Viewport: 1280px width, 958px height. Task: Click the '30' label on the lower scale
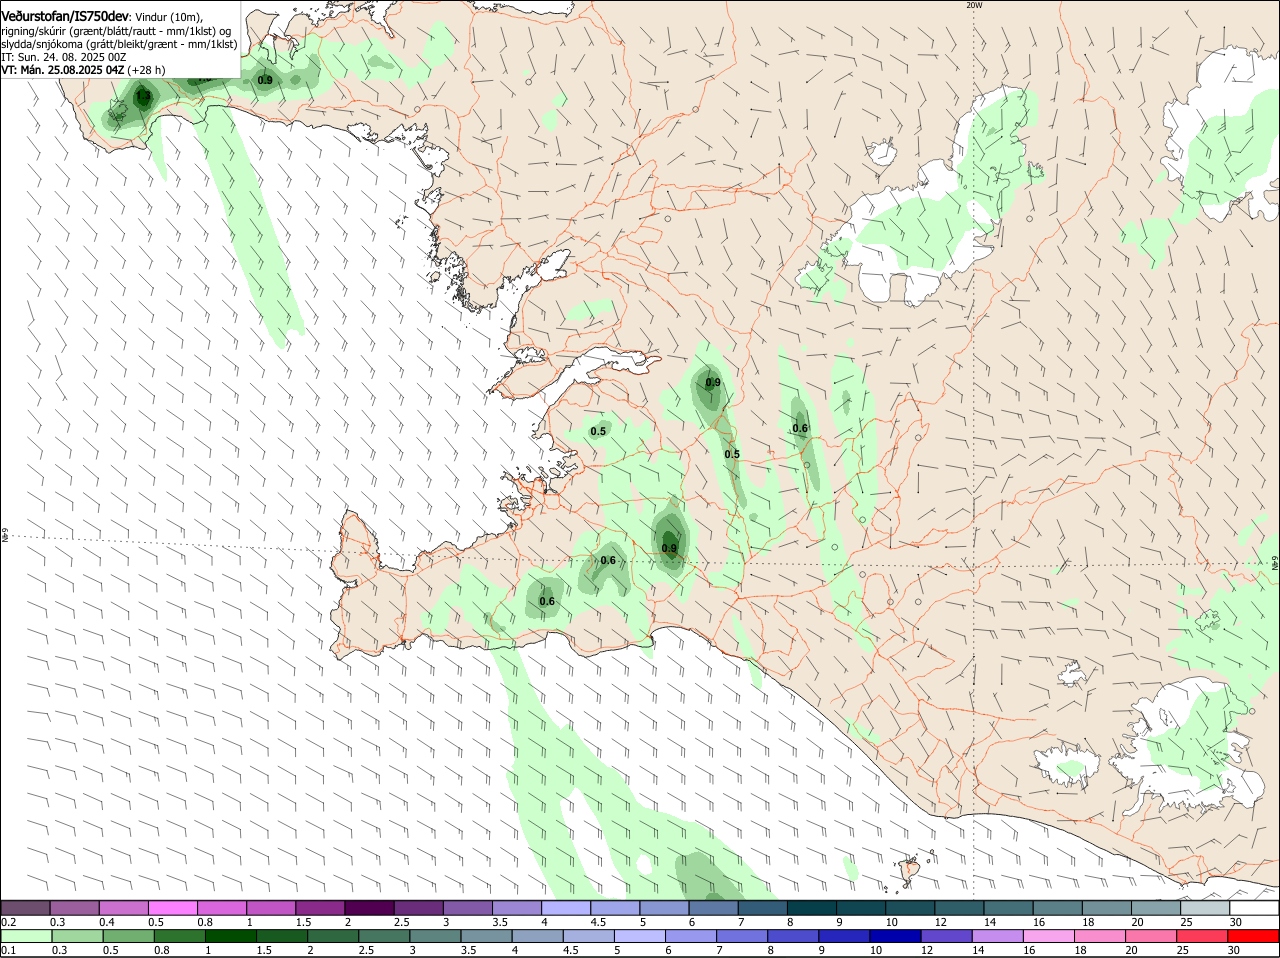coord(1234,950)
